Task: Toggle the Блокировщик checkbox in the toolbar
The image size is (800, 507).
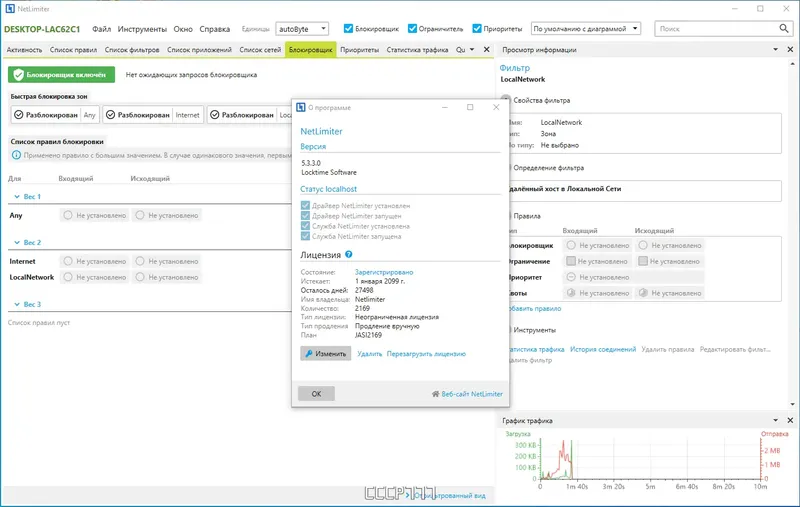Action: [348, 29]
